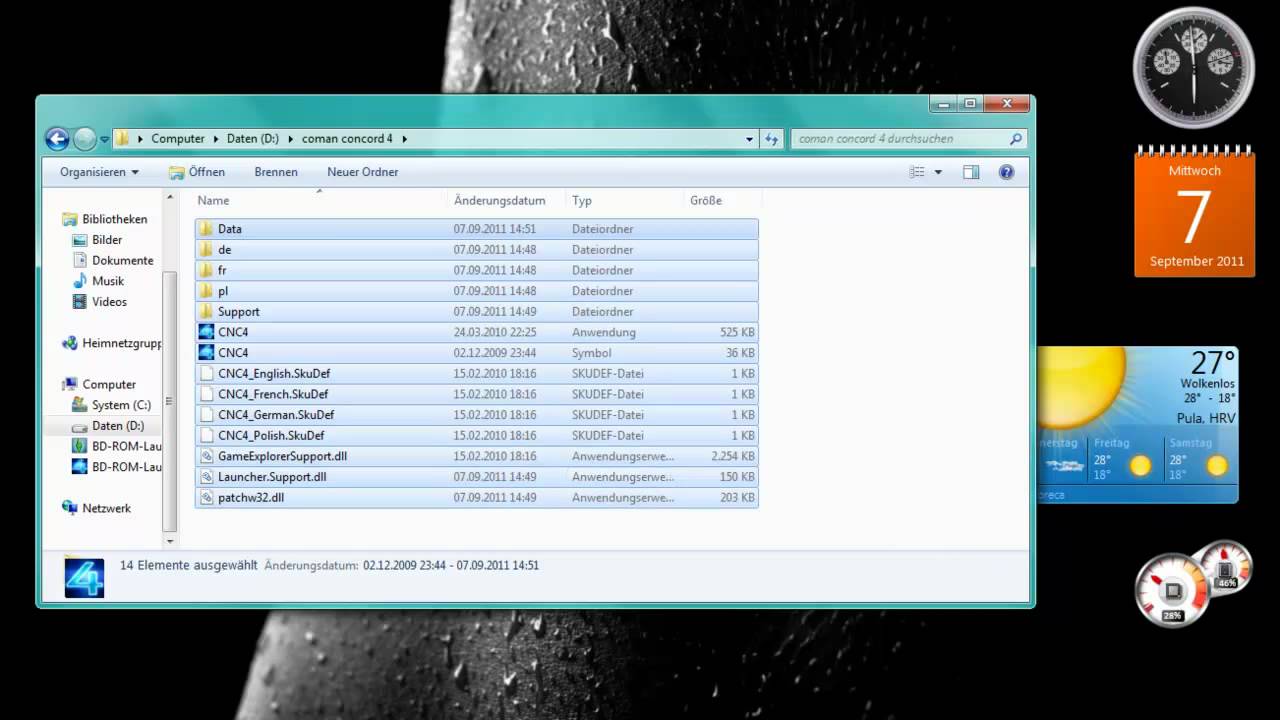1280x720 pixels.
Task: Open Dokumente in navigation pane
Action: [x=123, y=260]
